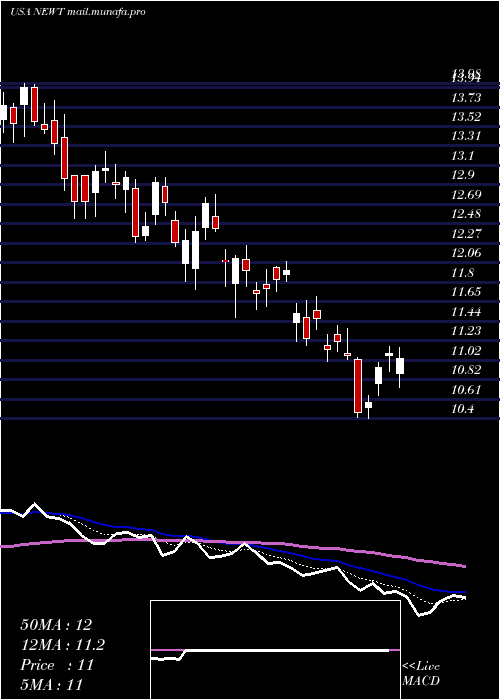Select the 13.52 price axis label
Screen dimensions: 500x700
(467, 117)
